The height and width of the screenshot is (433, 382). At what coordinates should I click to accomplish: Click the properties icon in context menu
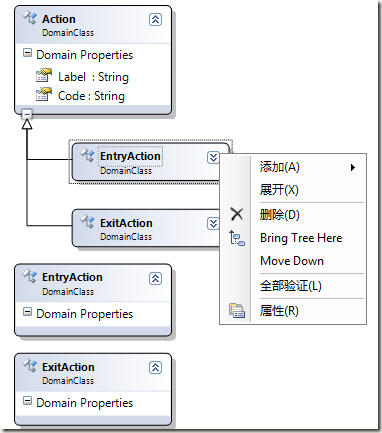click(x=237, y=310)
